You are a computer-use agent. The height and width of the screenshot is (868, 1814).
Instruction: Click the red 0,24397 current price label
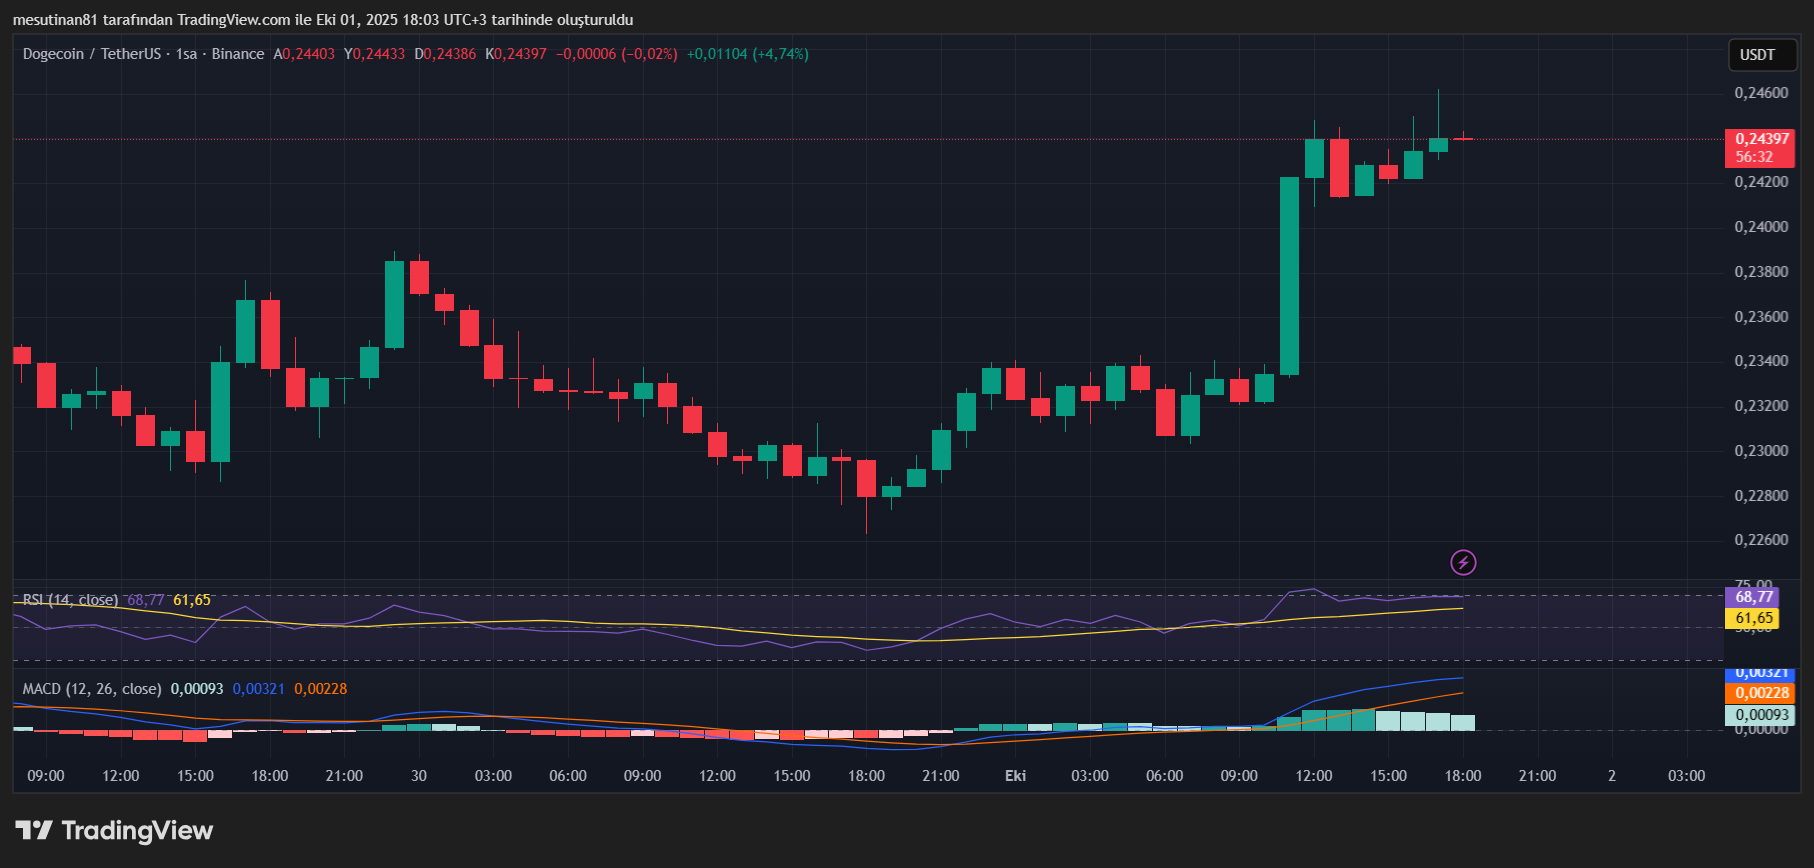[x=1761, y=140]
